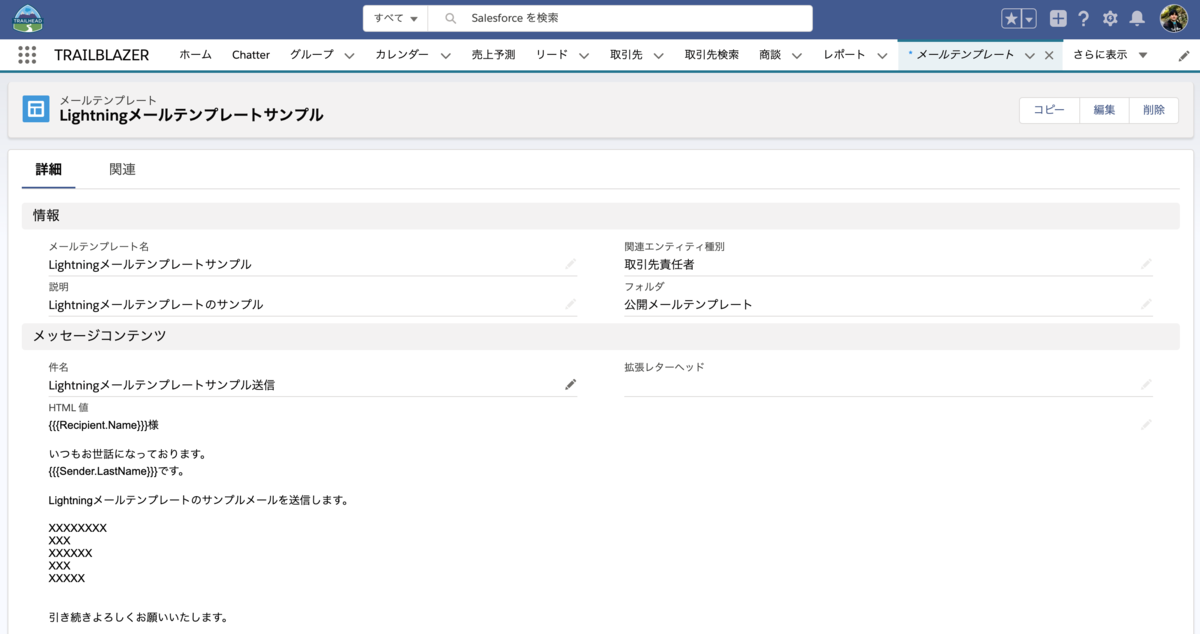Click the メッセージコンテンツ section header
The image size is (1200, 634).
point(600,336)
